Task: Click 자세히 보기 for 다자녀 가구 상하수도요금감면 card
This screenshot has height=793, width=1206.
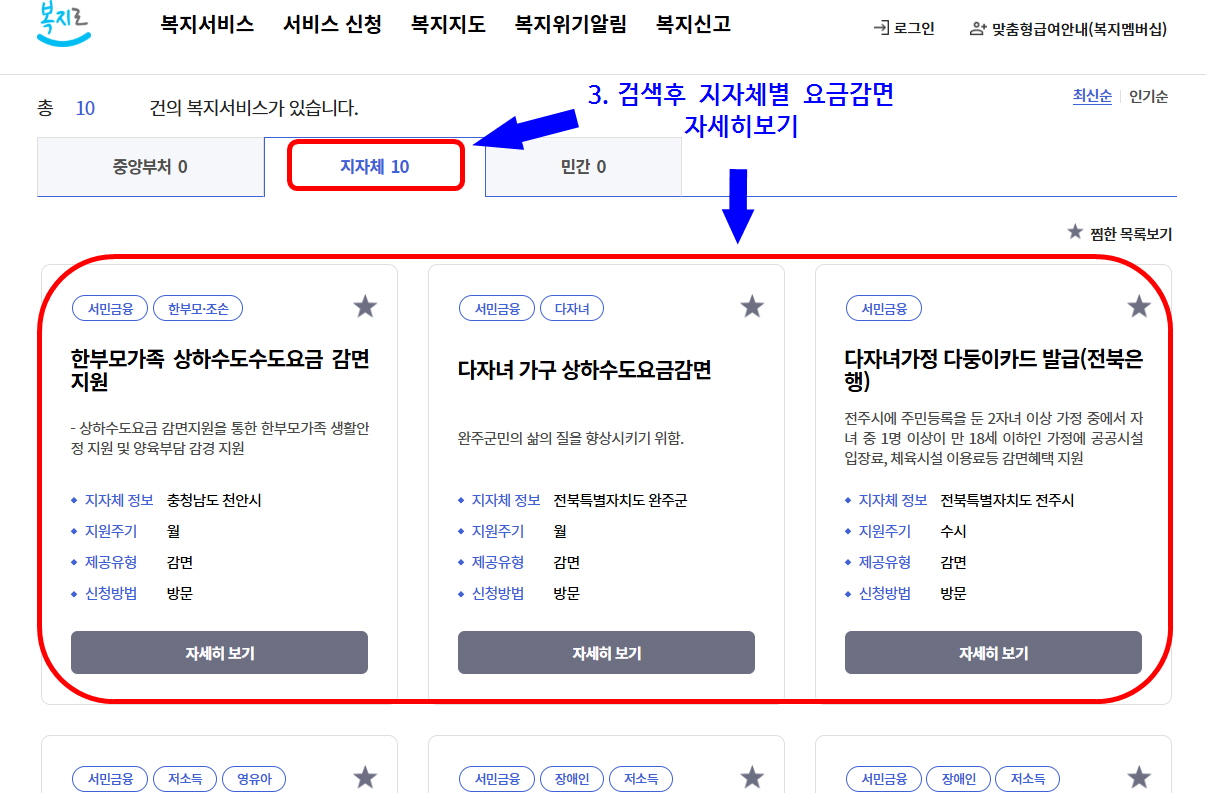Action: [606, 653]
